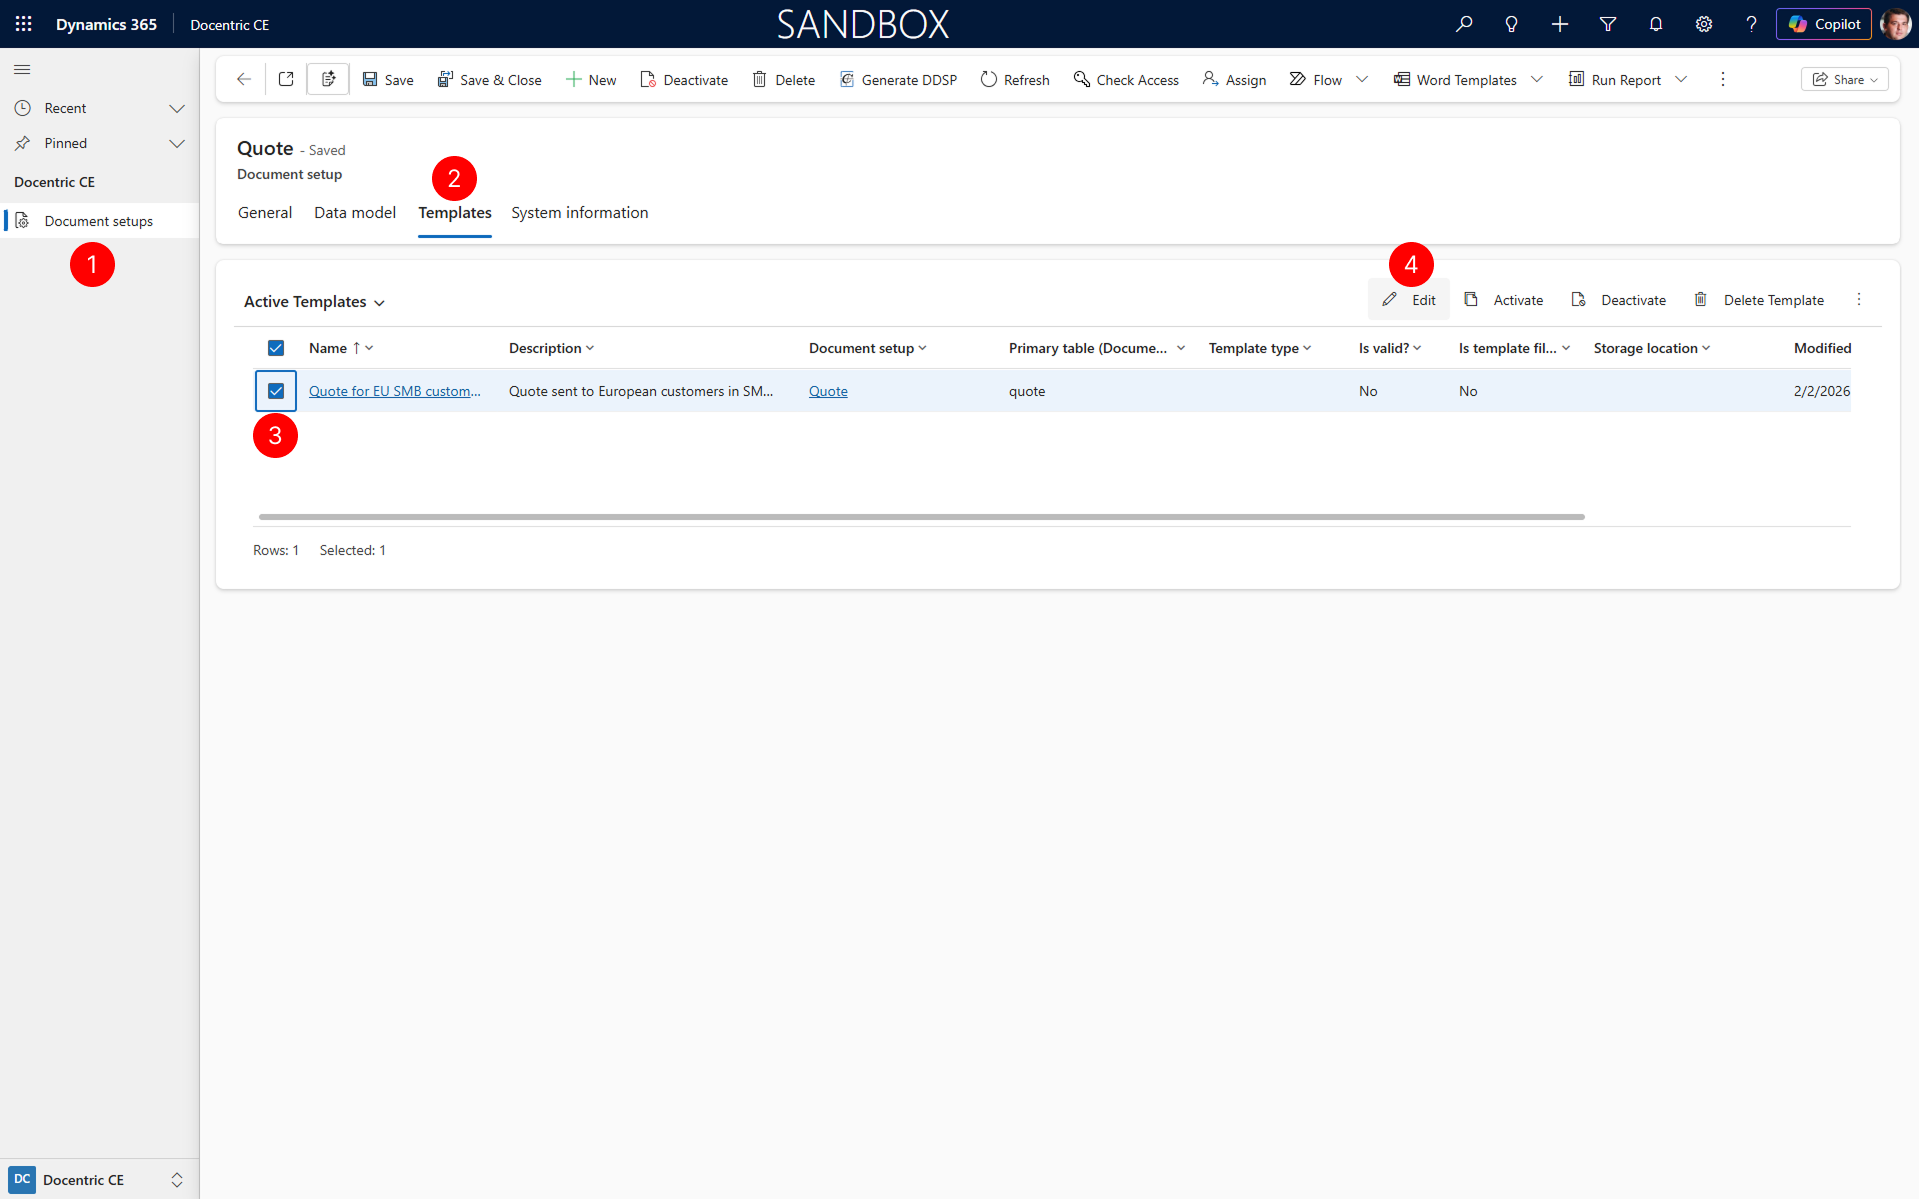Viewport: 1919px width, 1199px height.
Task: Open the subgrid more commands menu
Action: click(x=1859, y=300)
